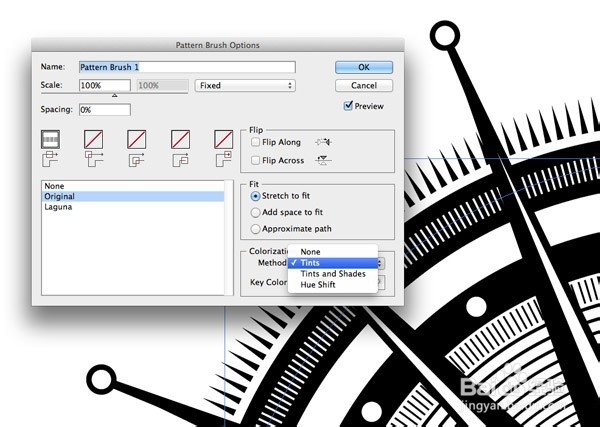Choose Hue Shift colorization method
600x427 pixels.
click(333, 285)
